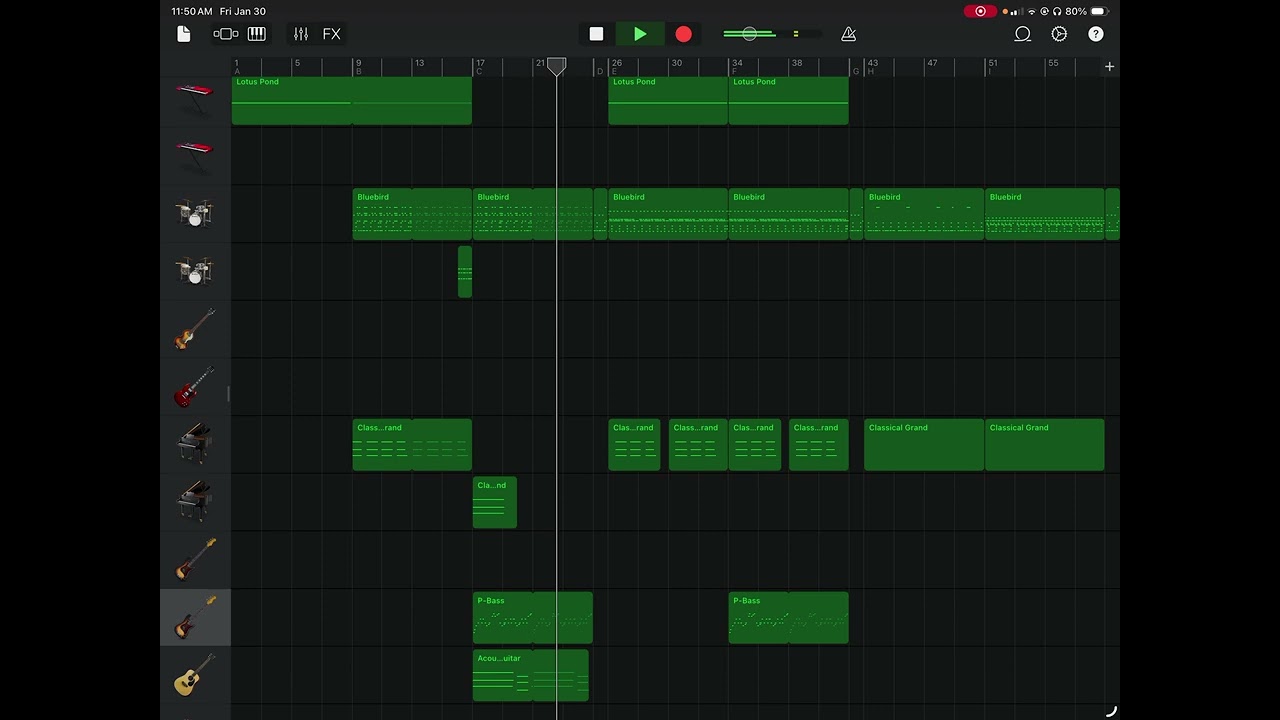Select the Class...rand region at bar 9

pyautogui.click(x=412, y=445)
